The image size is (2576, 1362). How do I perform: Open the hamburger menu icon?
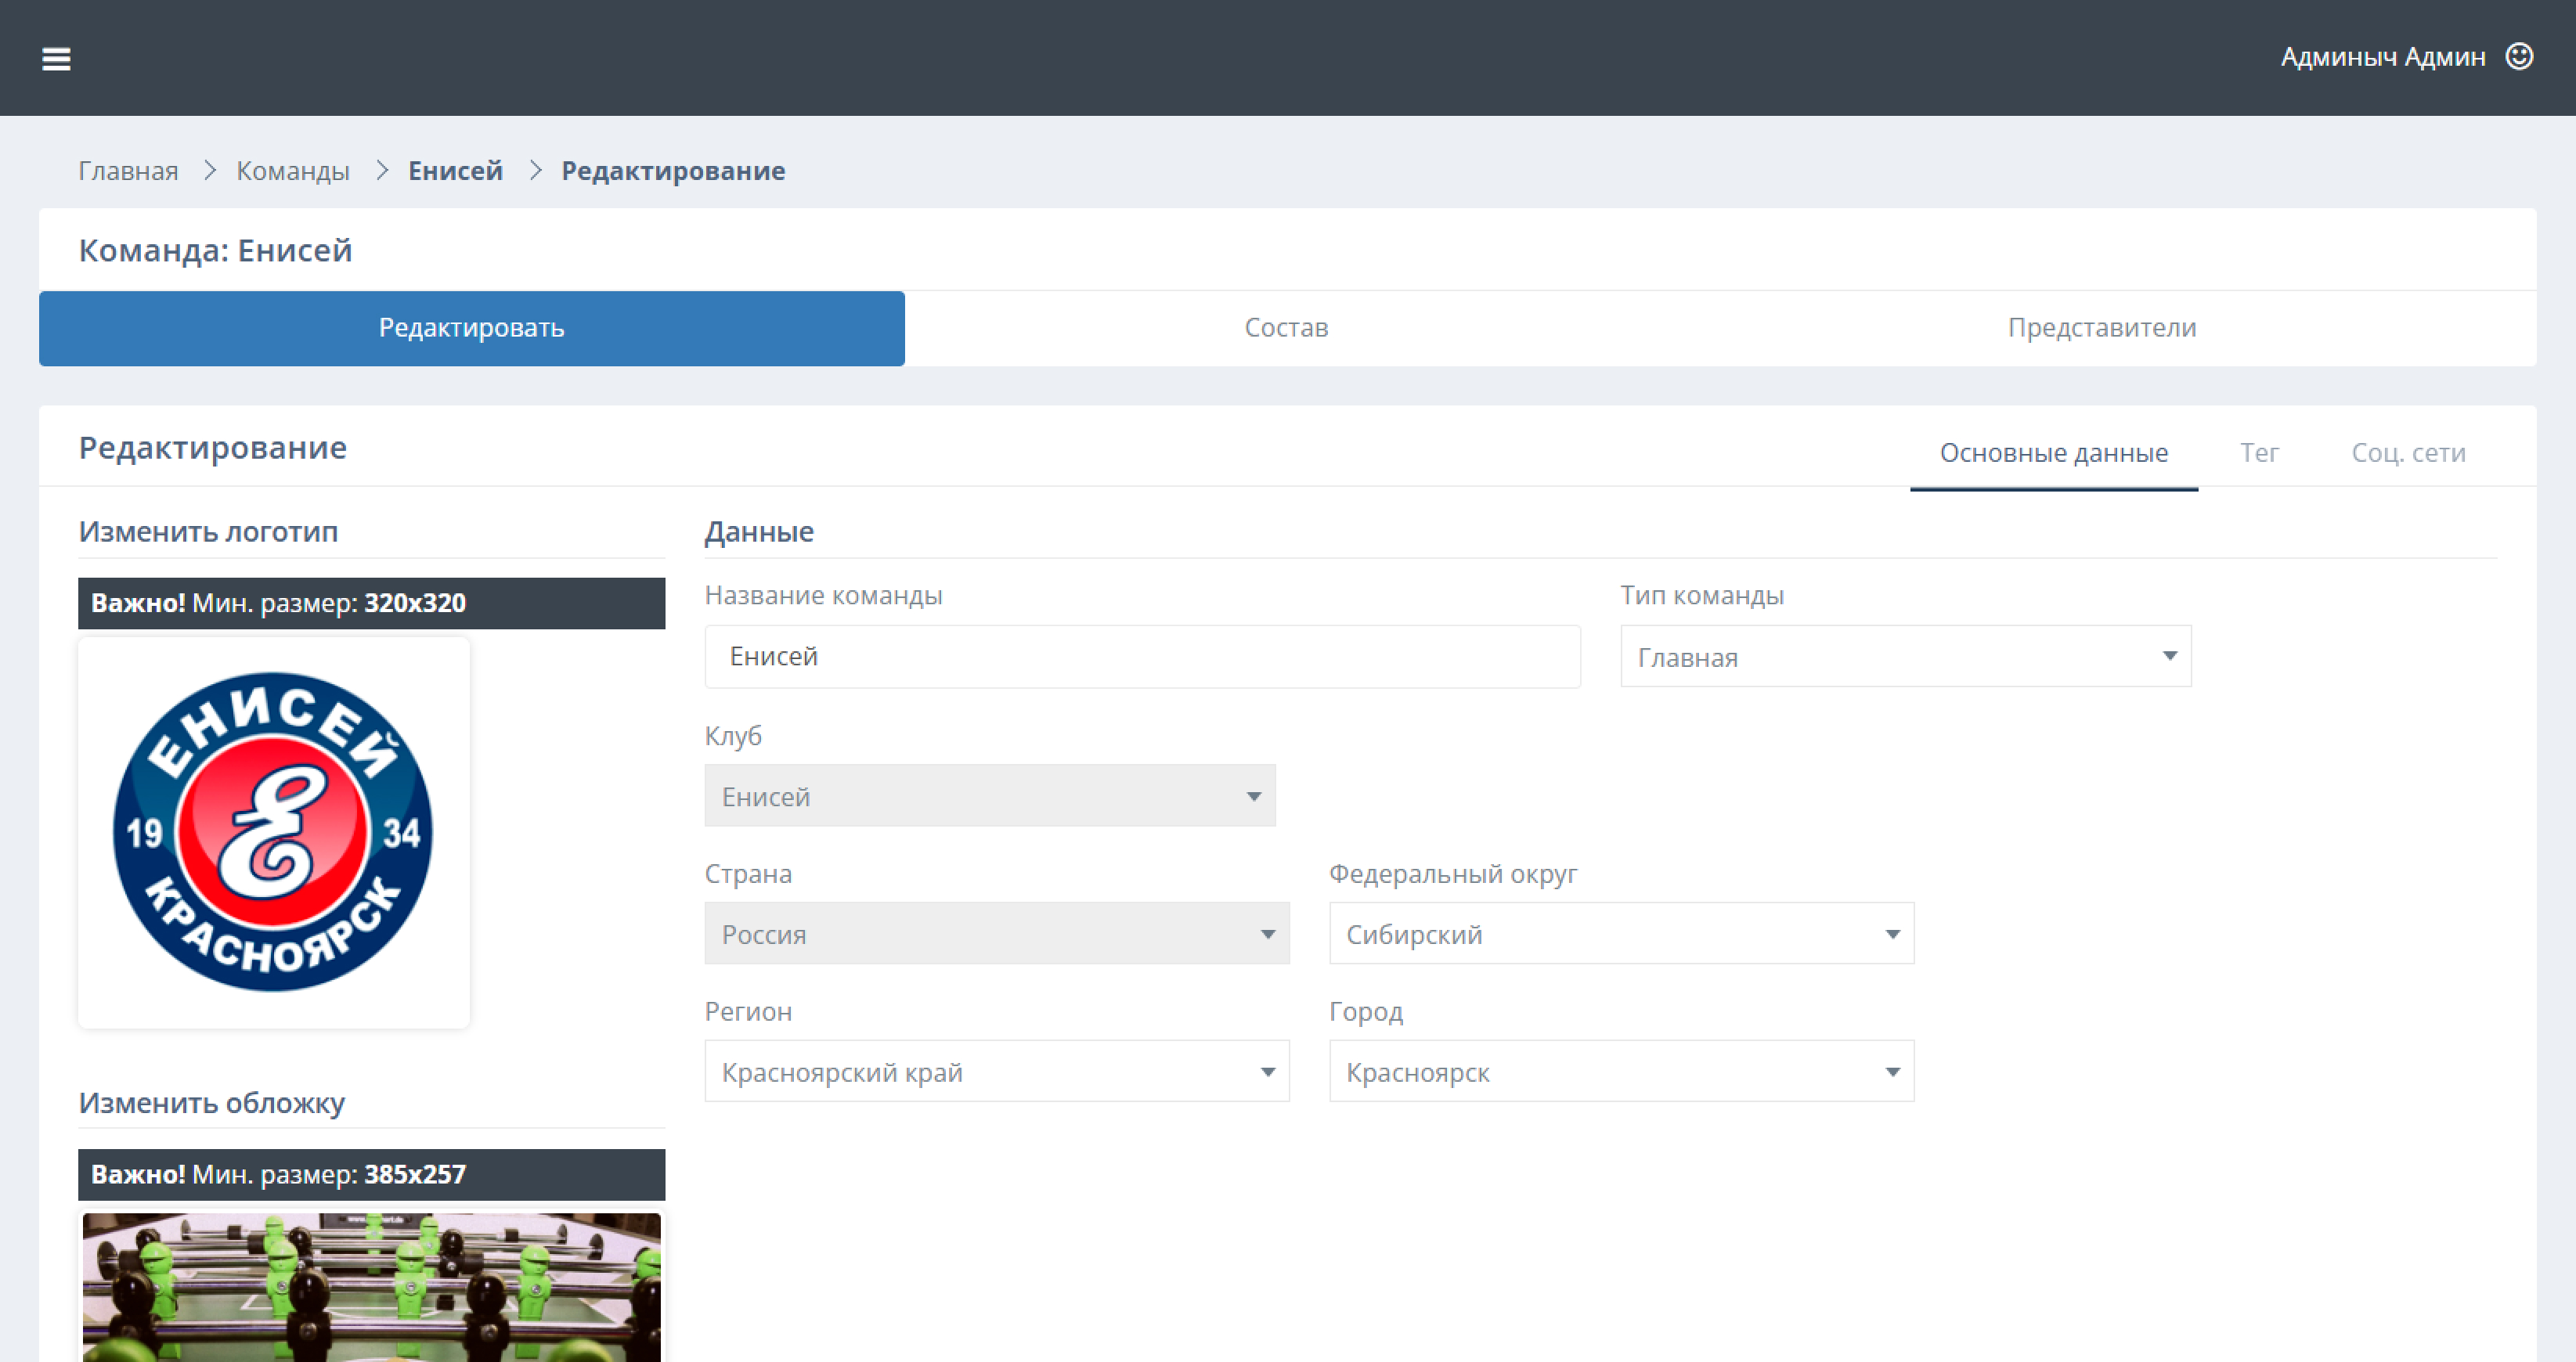(x=56, y=59)
